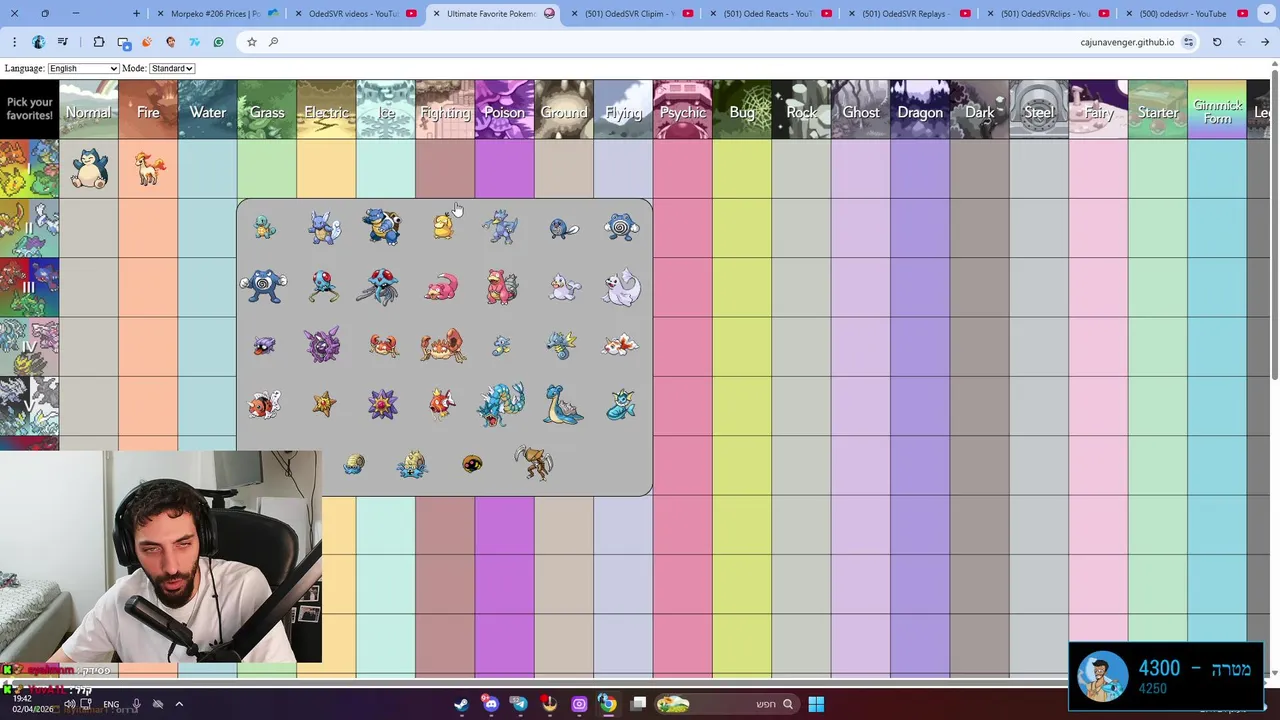Click the Windows Start button
This screenshot has width=1280, height=720.
tap(816, 704)
